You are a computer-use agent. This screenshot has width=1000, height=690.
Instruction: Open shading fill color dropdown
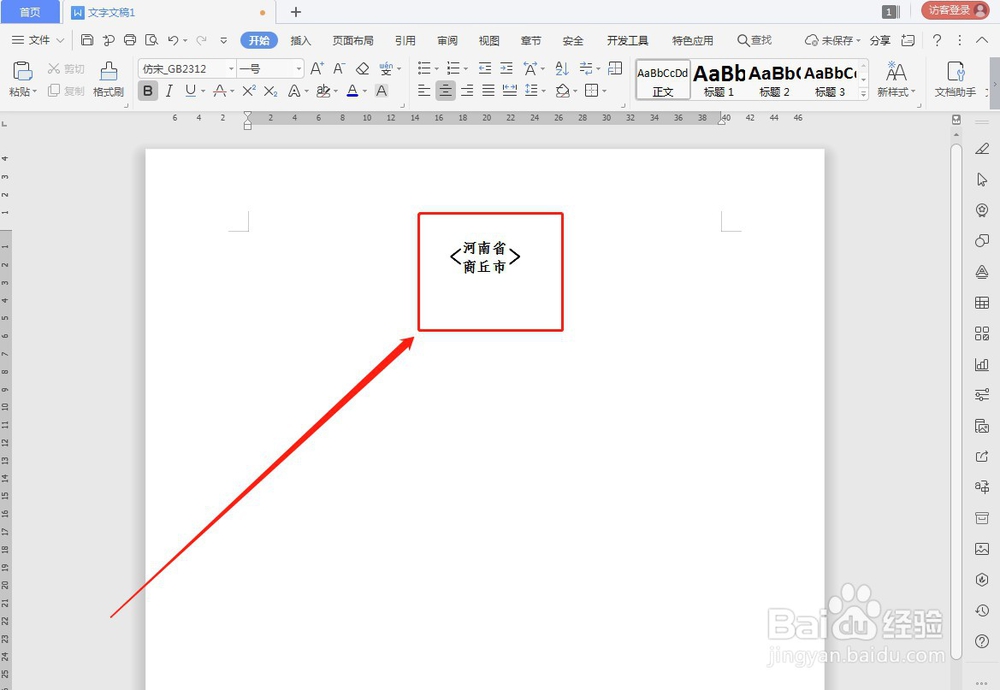[x=575, y=91]
